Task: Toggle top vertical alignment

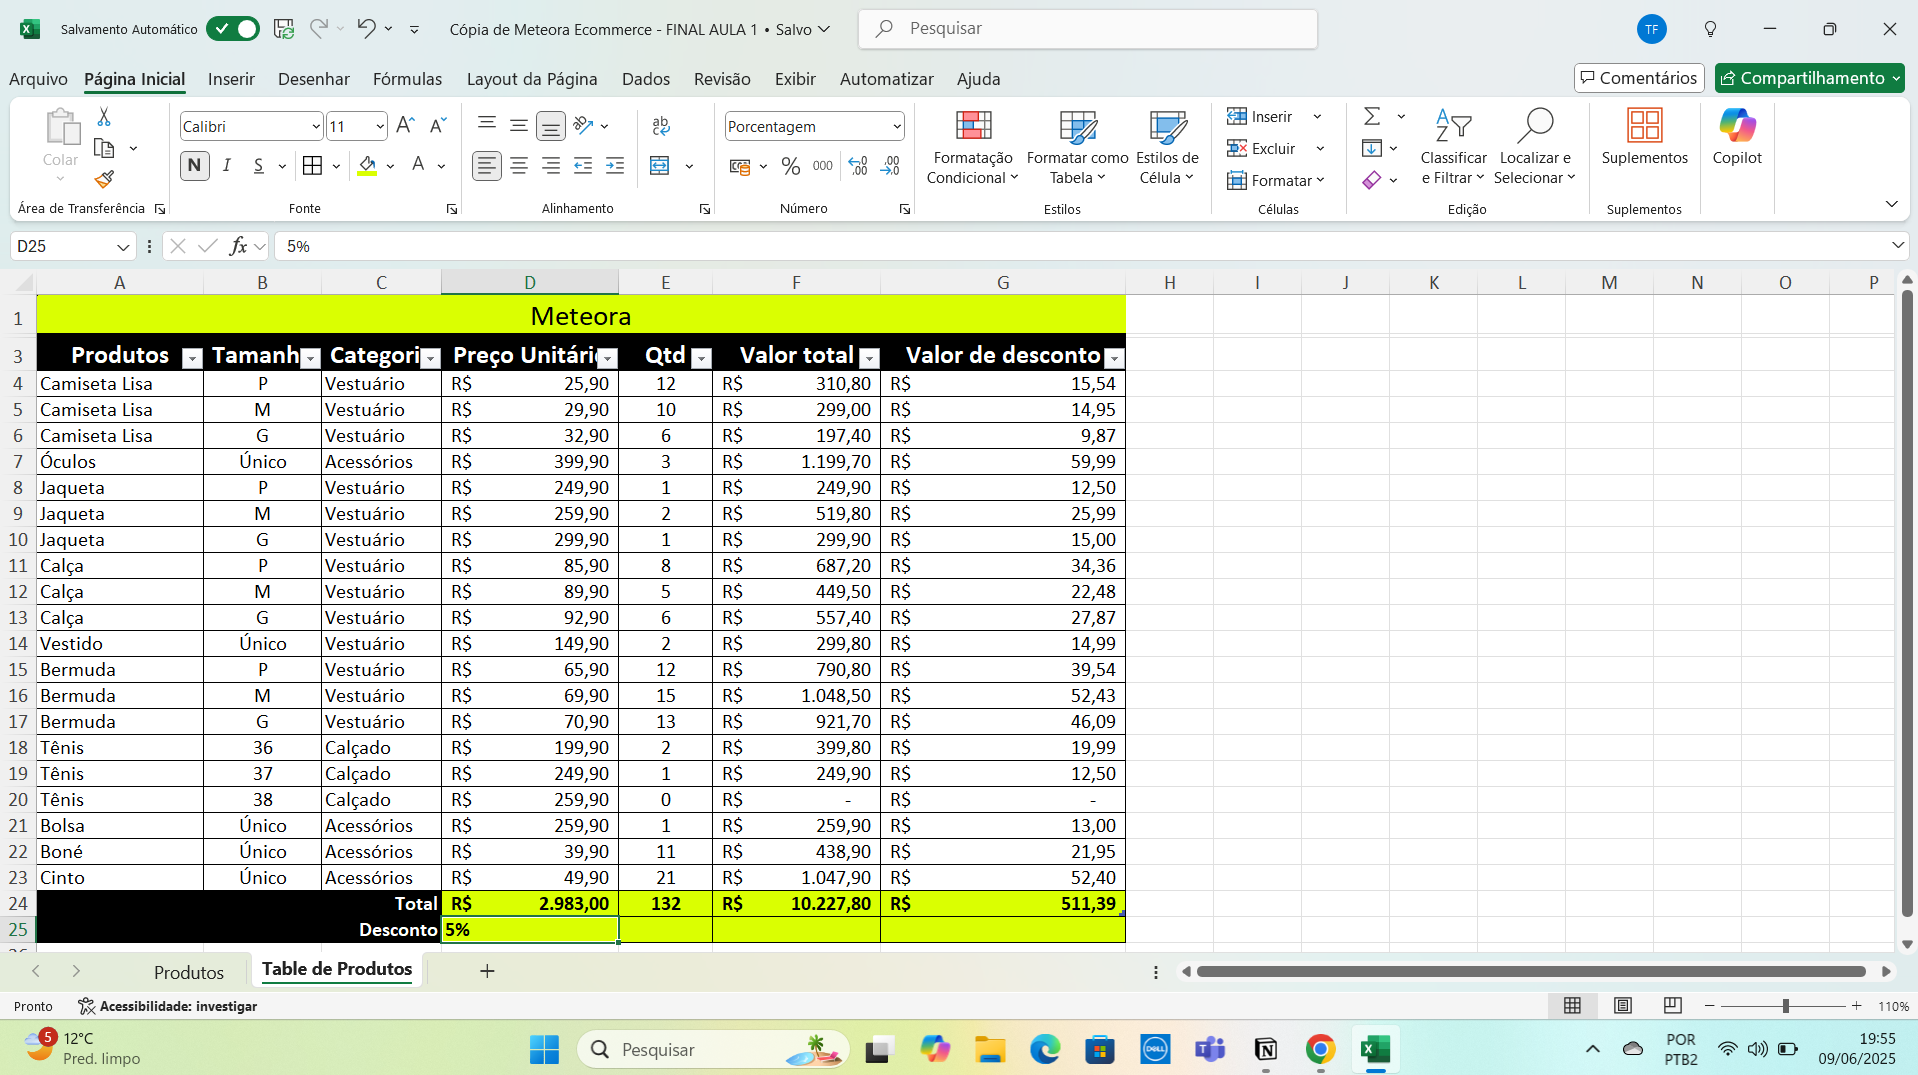Action: click(x=487, y=126)
